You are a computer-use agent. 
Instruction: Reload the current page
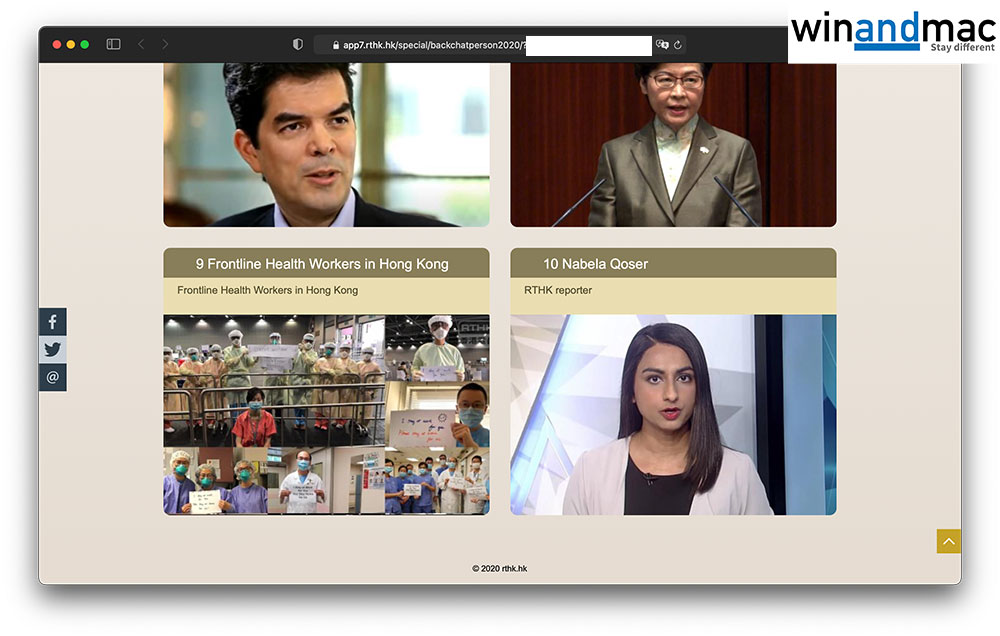678,44
